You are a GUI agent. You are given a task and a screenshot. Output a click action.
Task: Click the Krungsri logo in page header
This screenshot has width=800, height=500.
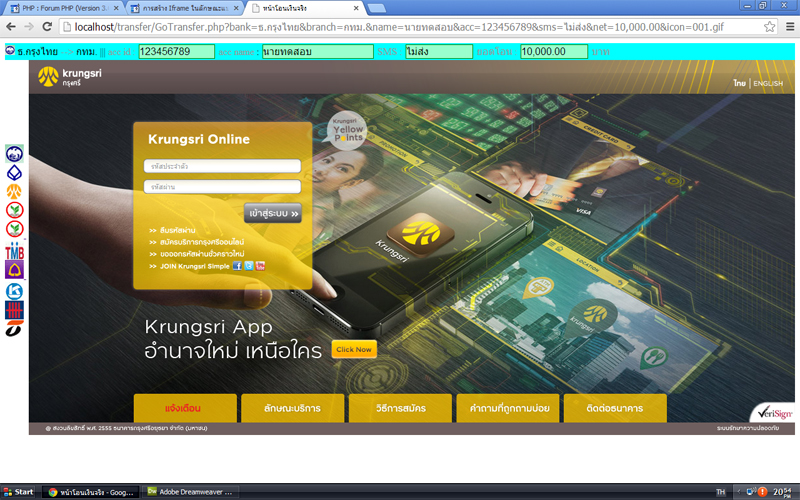pos(70,77)
